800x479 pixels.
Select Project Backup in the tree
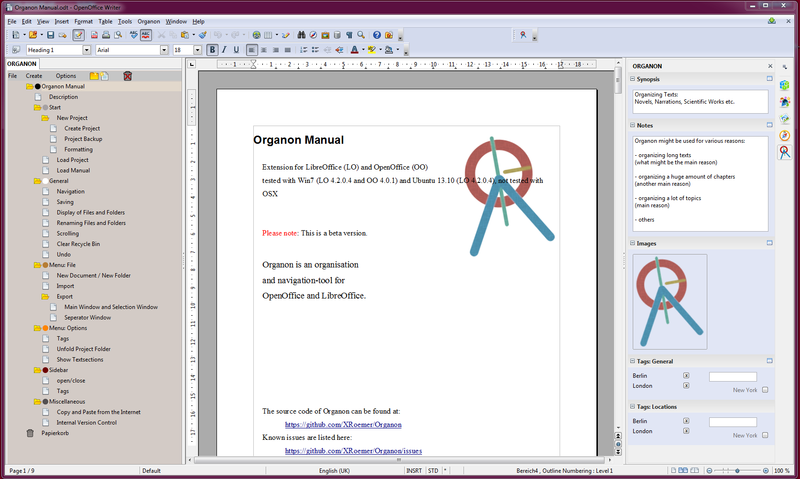[x=83, y=139]
